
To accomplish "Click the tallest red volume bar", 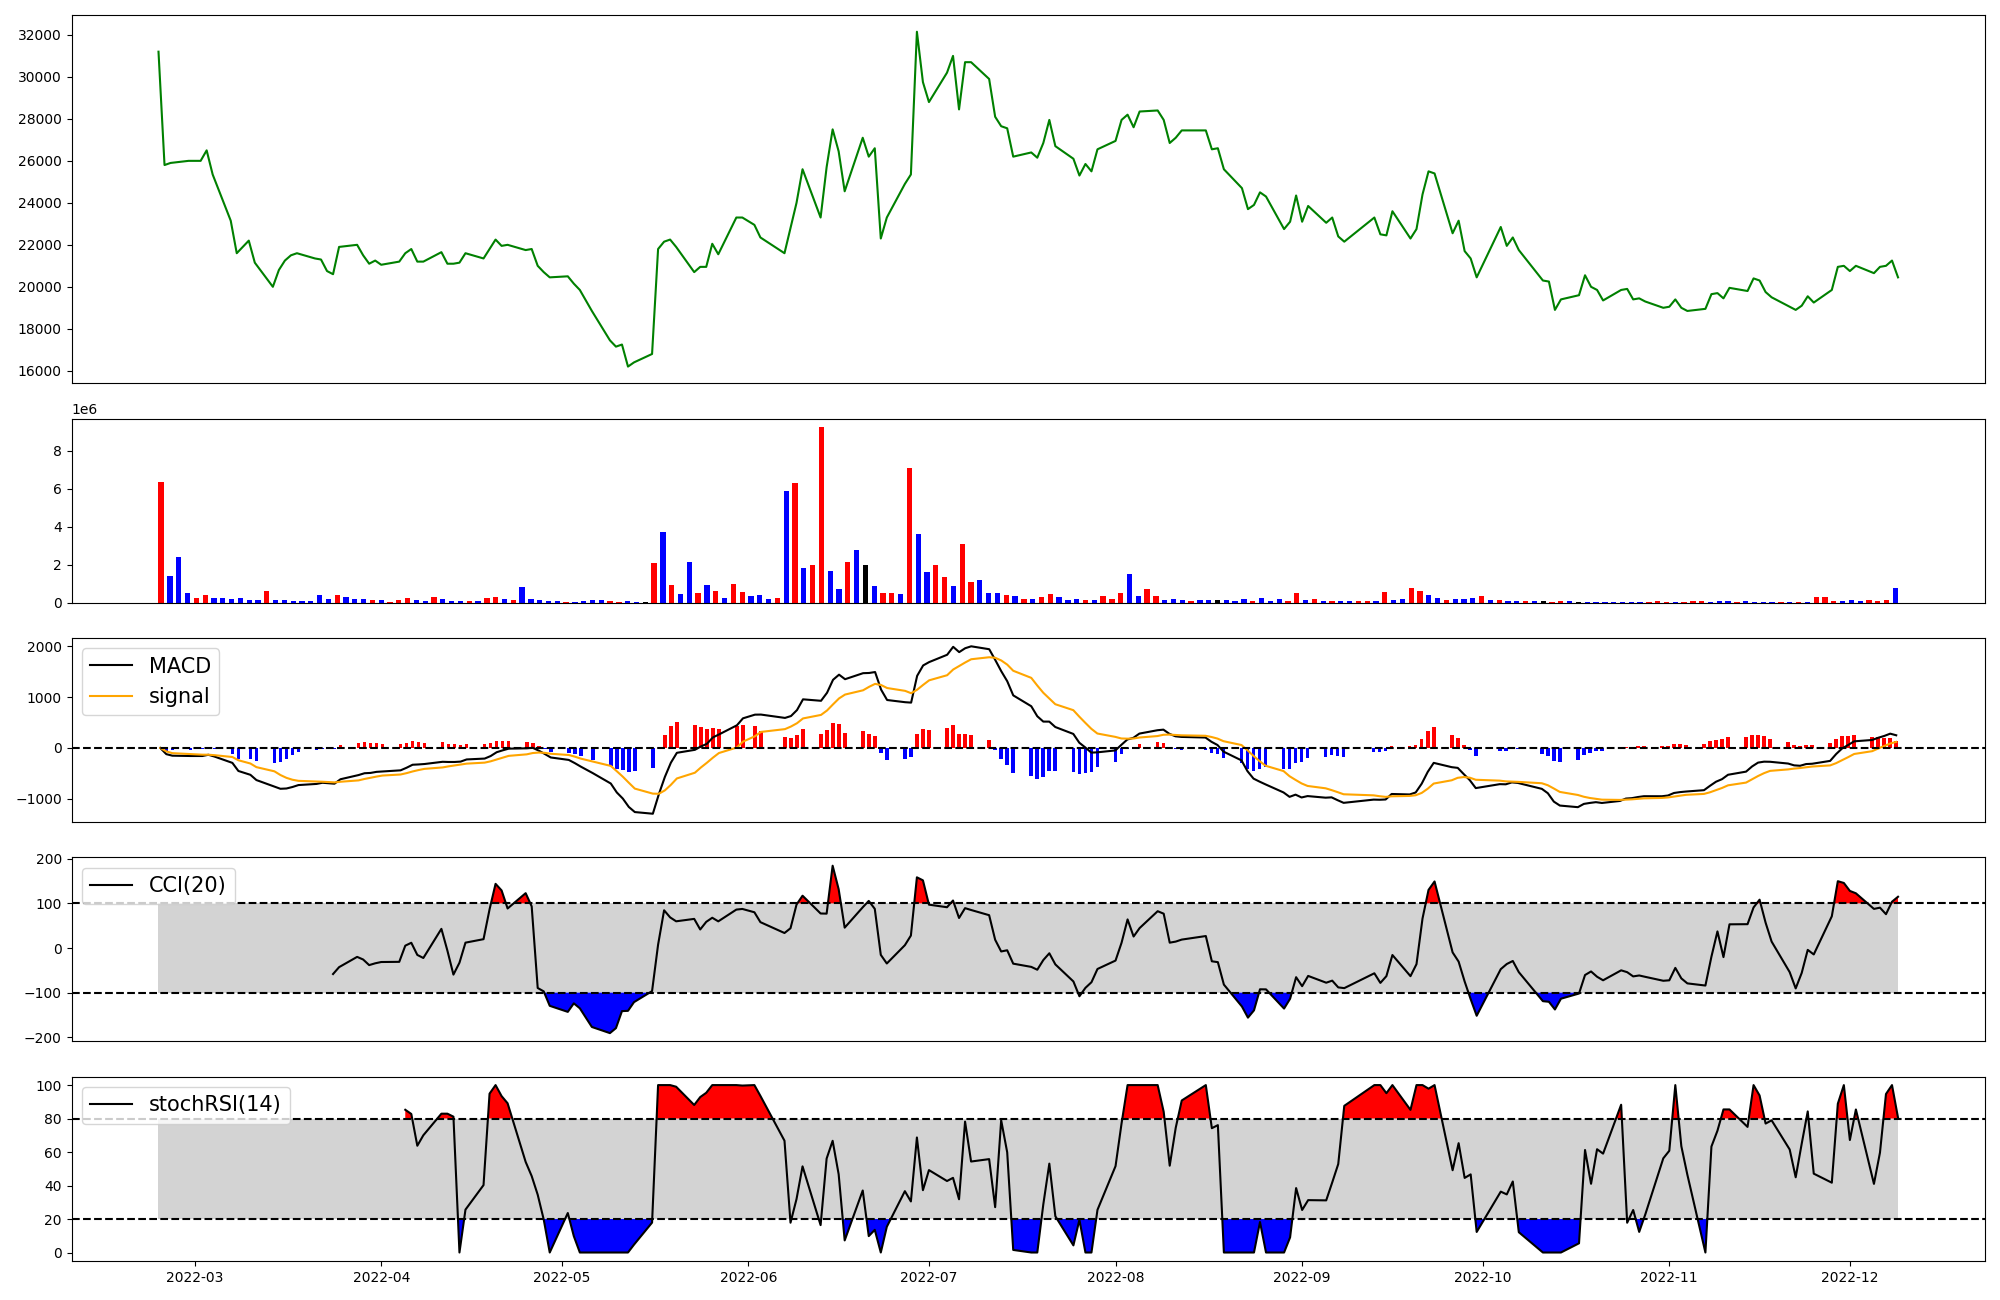I will click(821, 515).
